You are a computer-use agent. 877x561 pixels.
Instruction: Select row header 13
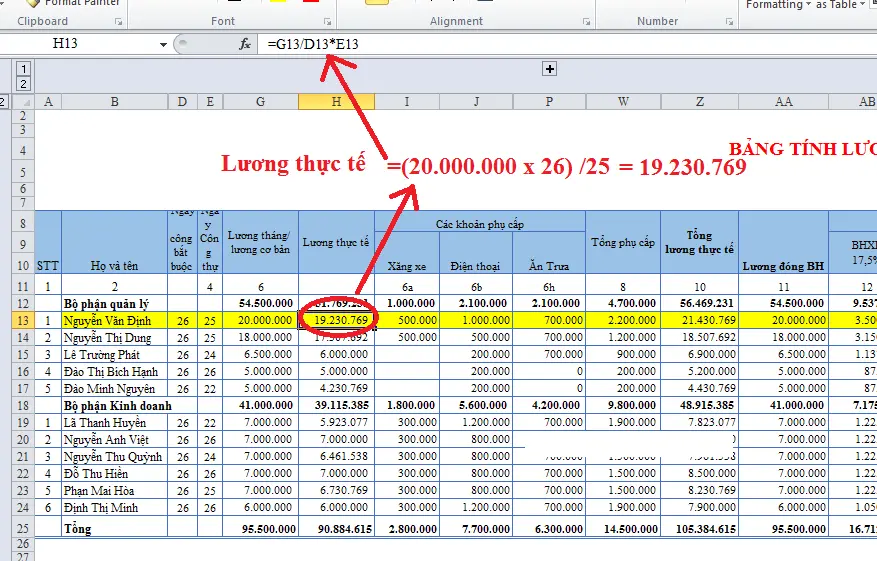click(x=23, y=320)
